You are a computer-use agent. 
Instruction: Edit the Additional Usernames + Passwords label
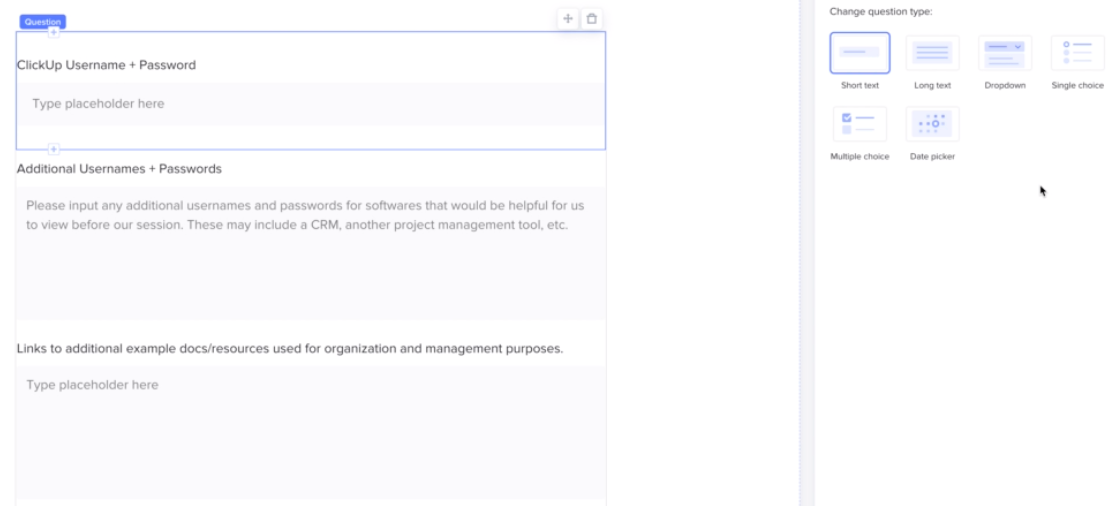pyautogui.click(x=119, y=168)
